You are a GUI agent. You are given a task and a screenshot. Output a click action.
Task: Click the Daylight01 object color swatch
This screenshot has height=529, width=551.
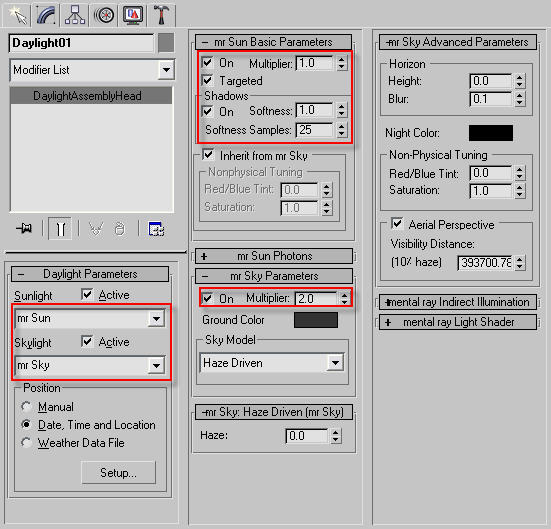(x=166, y=43)
